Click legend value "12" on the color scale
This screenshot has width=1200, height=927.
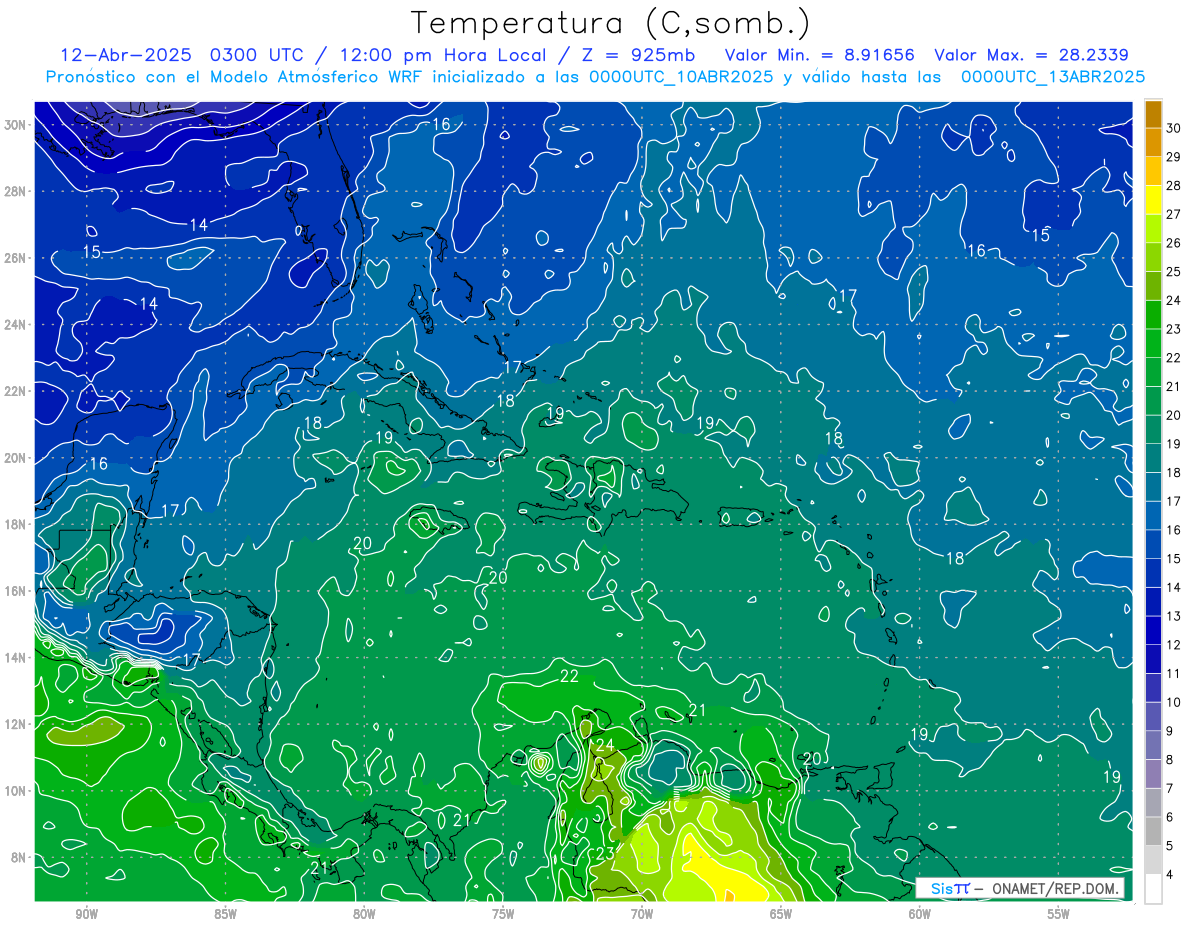1173,645
